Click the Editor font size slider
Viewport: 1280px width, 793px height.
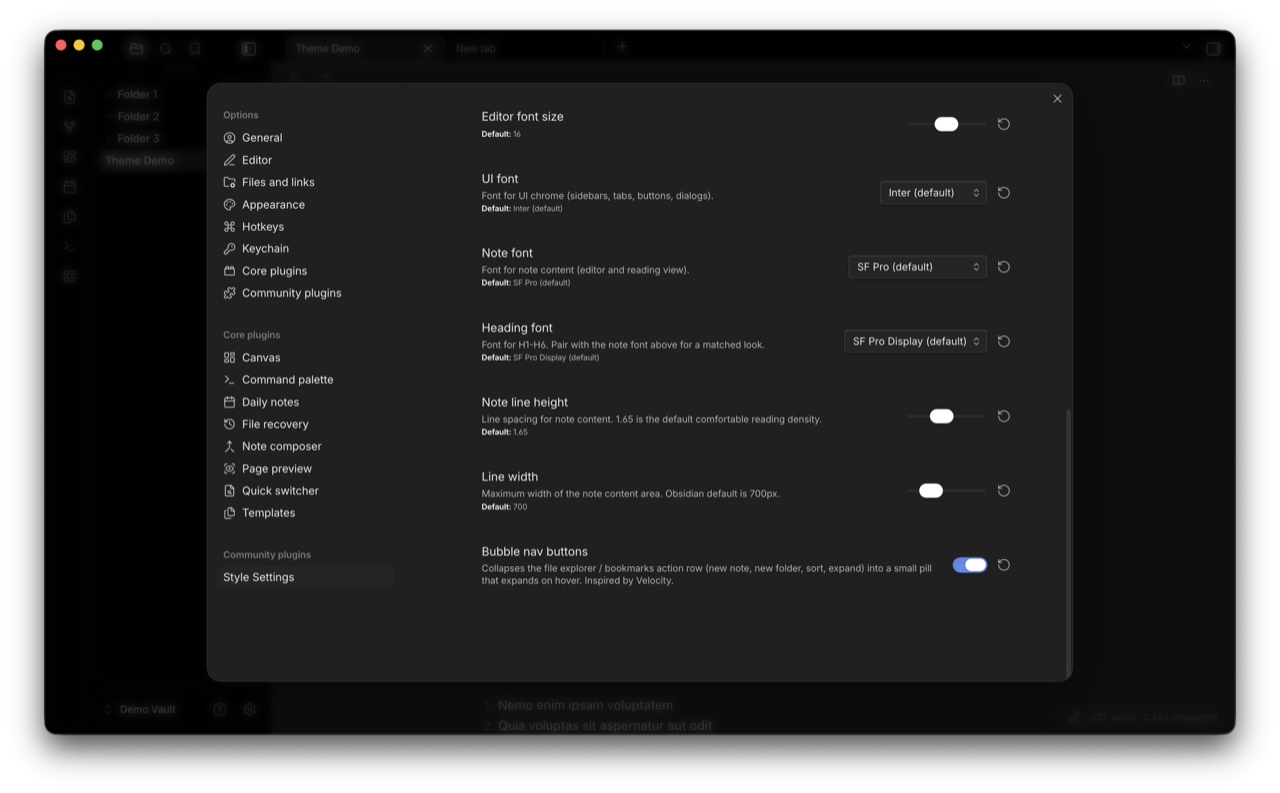point(946,124)
